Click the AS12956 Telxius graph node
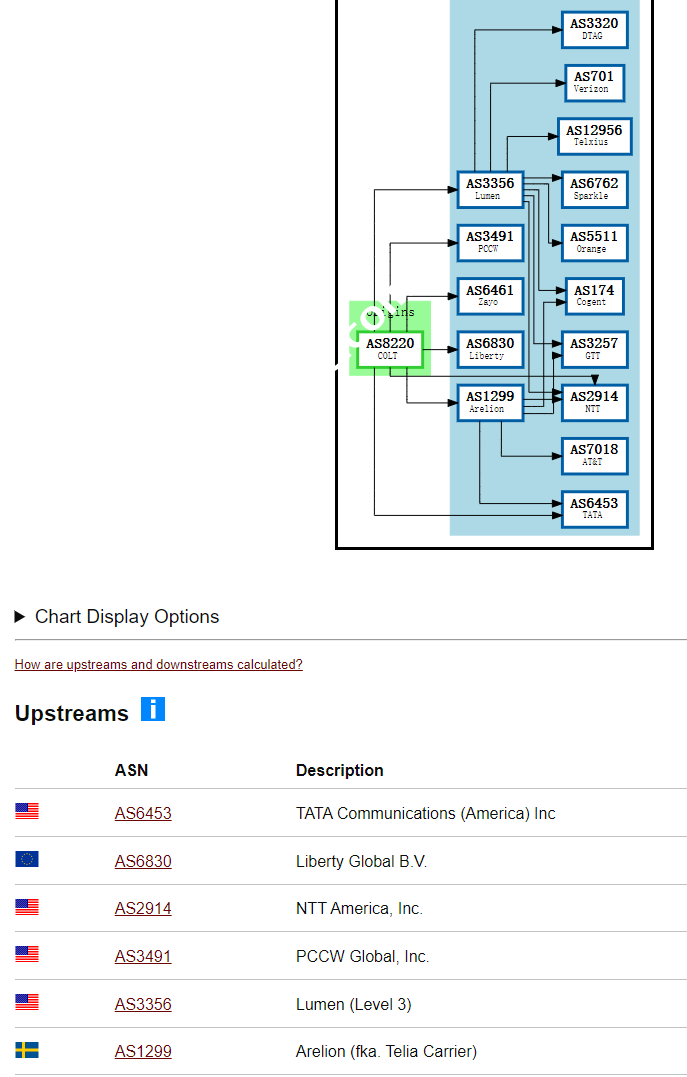 [x=594, y=136]
